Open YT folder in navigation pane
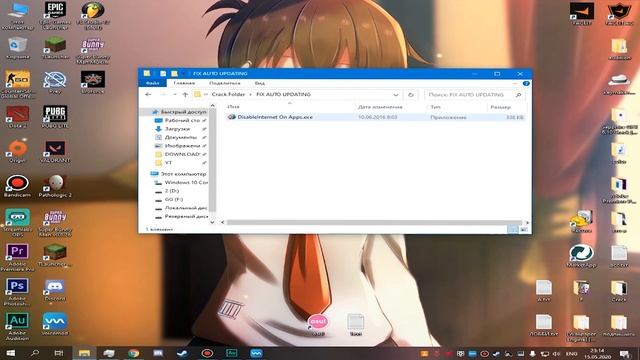Screen dimensions: 640x360 [168, 163]
